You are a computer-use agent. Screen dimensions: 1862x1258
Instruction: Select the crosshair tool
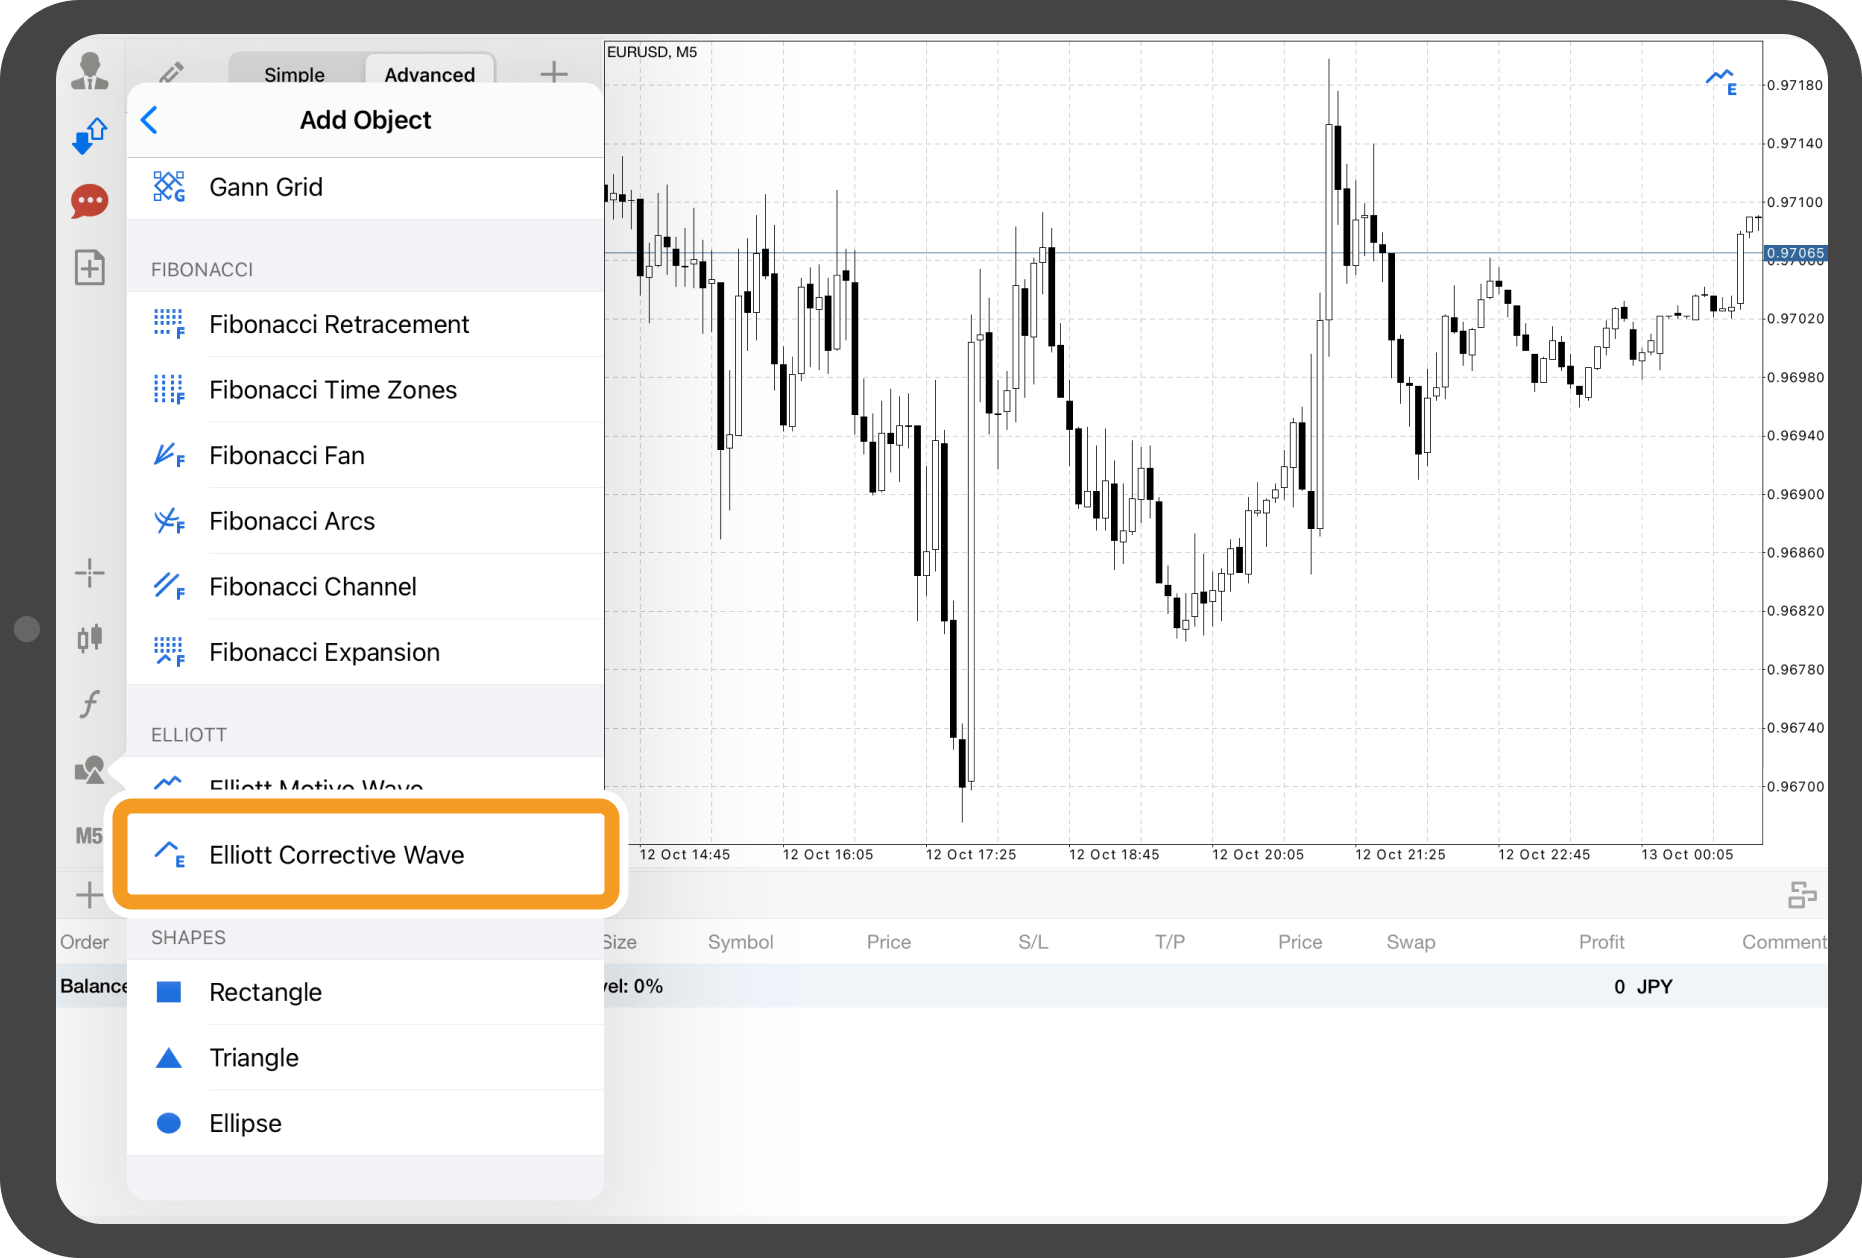coord(90,573)
